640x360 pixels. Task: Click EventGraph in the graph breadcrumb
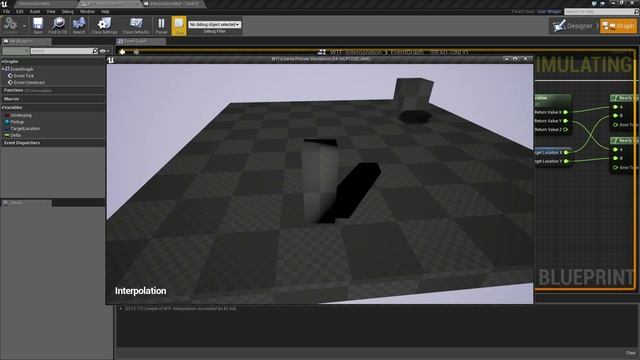[x=407, y=52]
